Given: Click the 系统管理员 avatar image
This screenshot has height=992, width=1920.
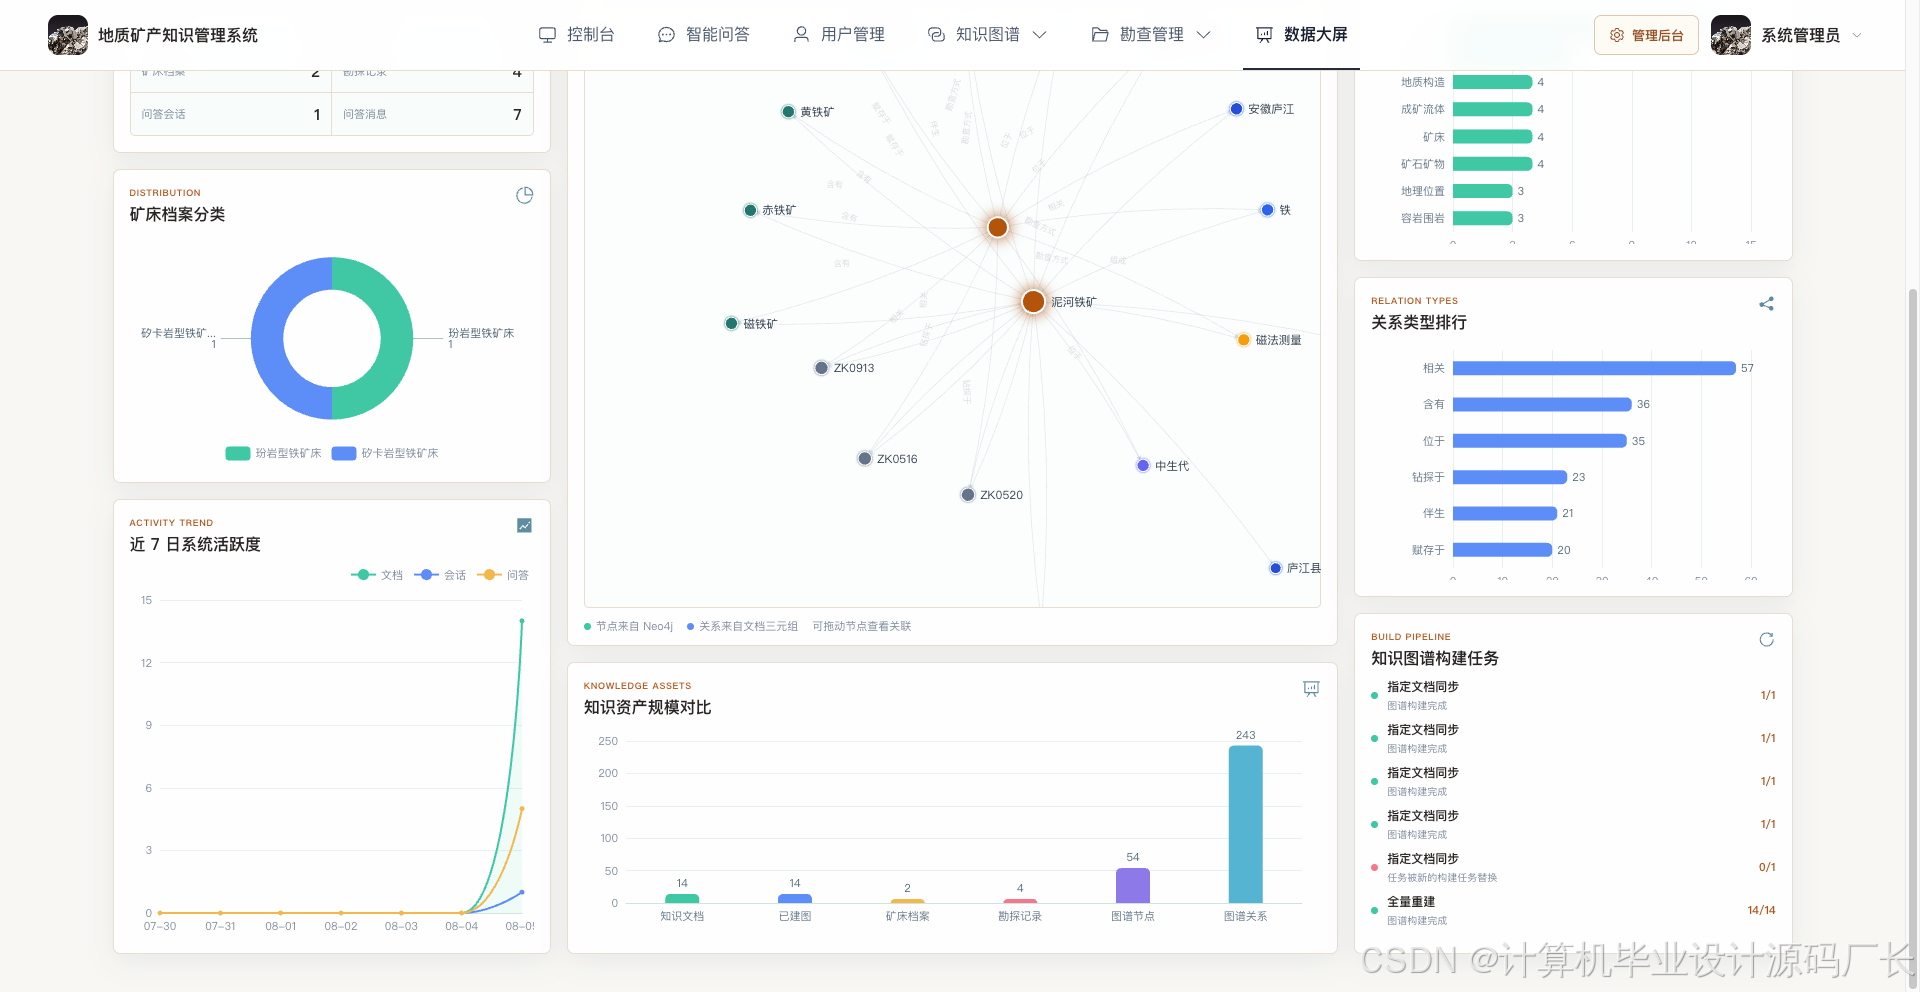Looking at the screenshot, I should (x=1730, y=35).
